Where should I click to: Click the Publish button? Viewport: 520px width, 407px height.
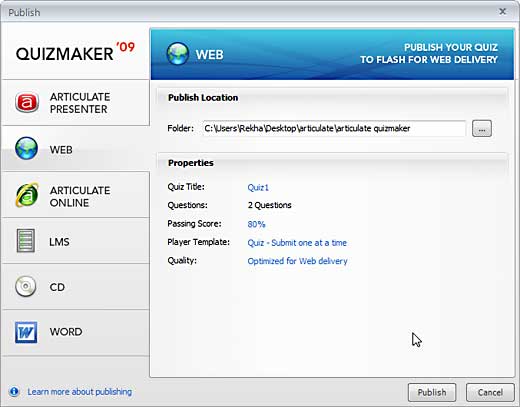coord(432,392)
